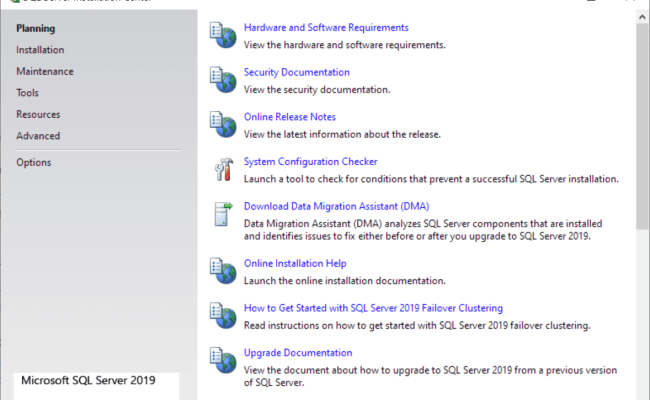Click text 'View the hardware and software requirements.'

[x=344, y=45]
